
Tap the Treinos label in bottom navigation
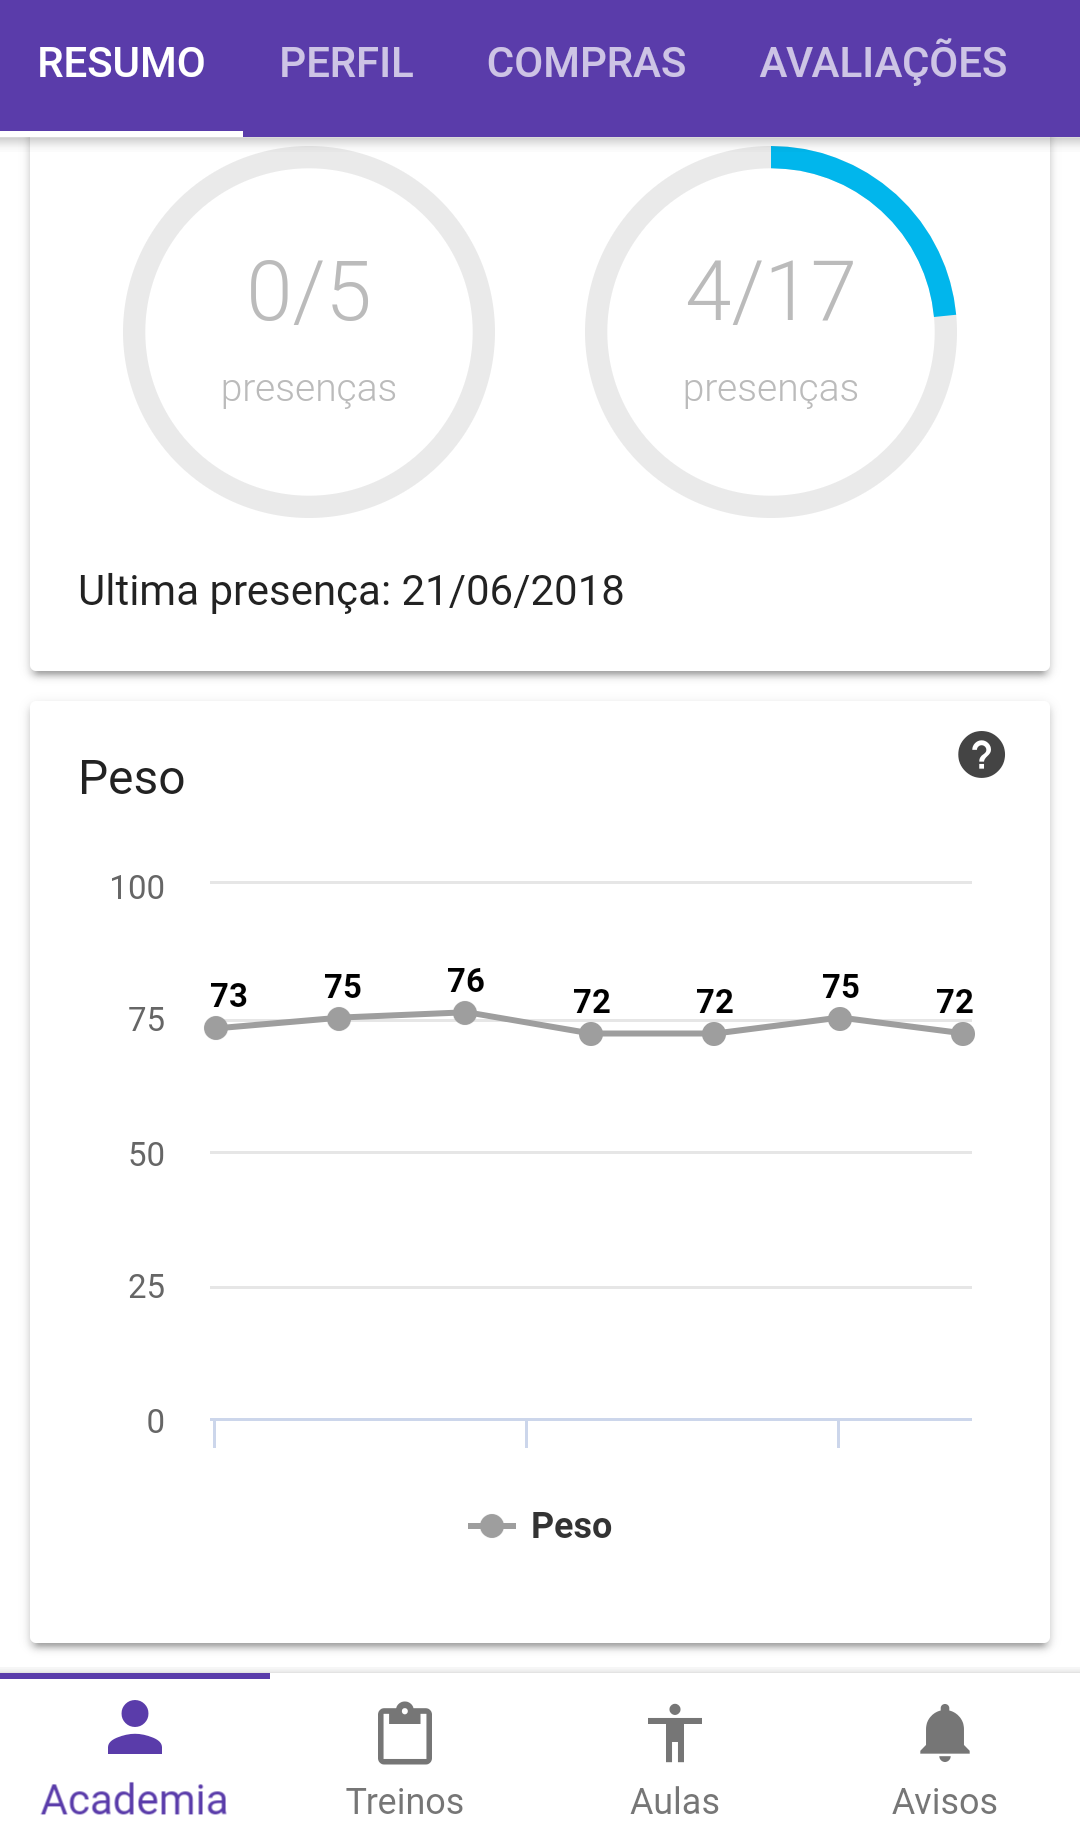(x=405, y=1801)
